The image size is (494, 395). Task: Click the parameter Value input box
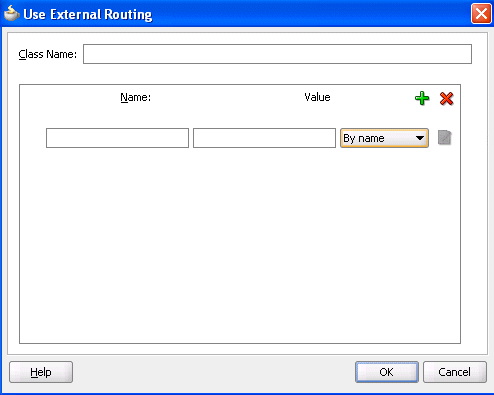click(x=264, y=138)
